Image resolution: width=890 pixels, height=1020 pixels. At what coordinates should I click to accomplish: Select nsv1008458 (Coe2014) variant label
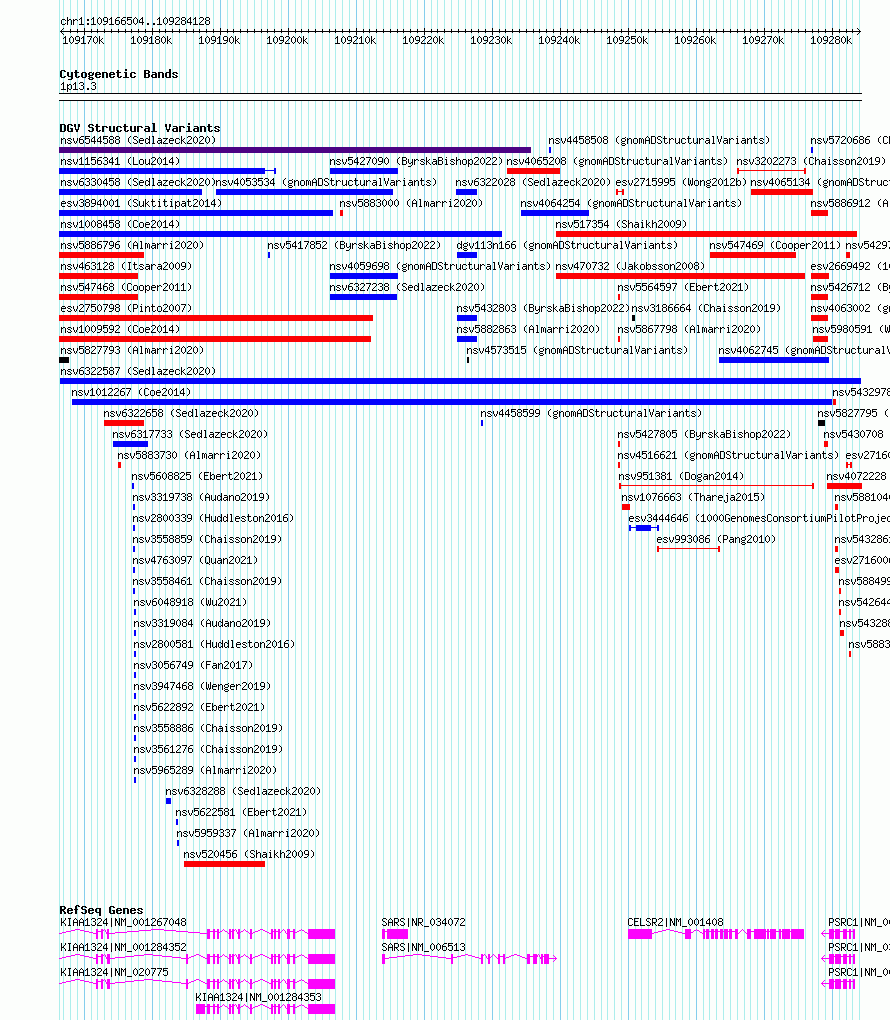coord(120,224)
